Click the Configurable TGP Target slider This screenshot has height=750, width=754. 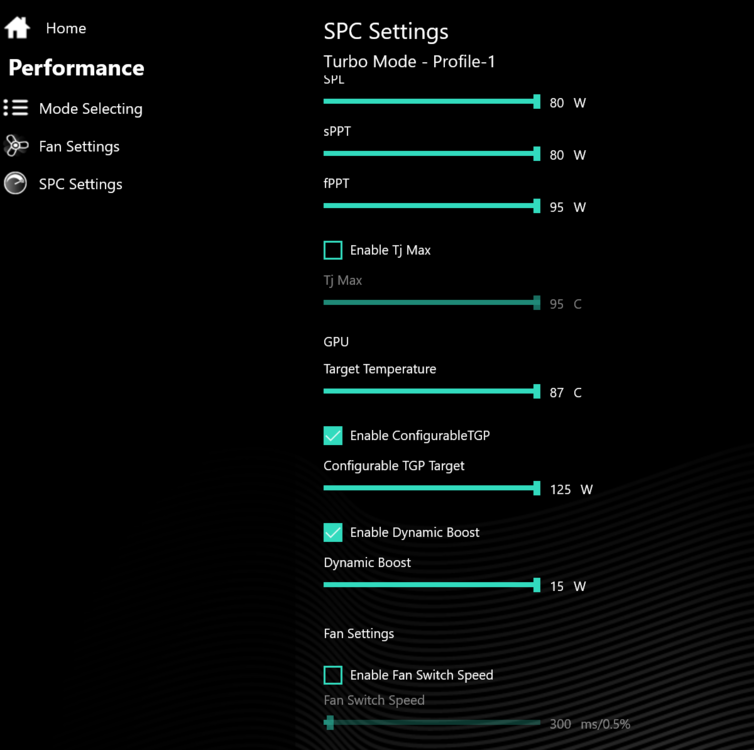pos(430,488)
